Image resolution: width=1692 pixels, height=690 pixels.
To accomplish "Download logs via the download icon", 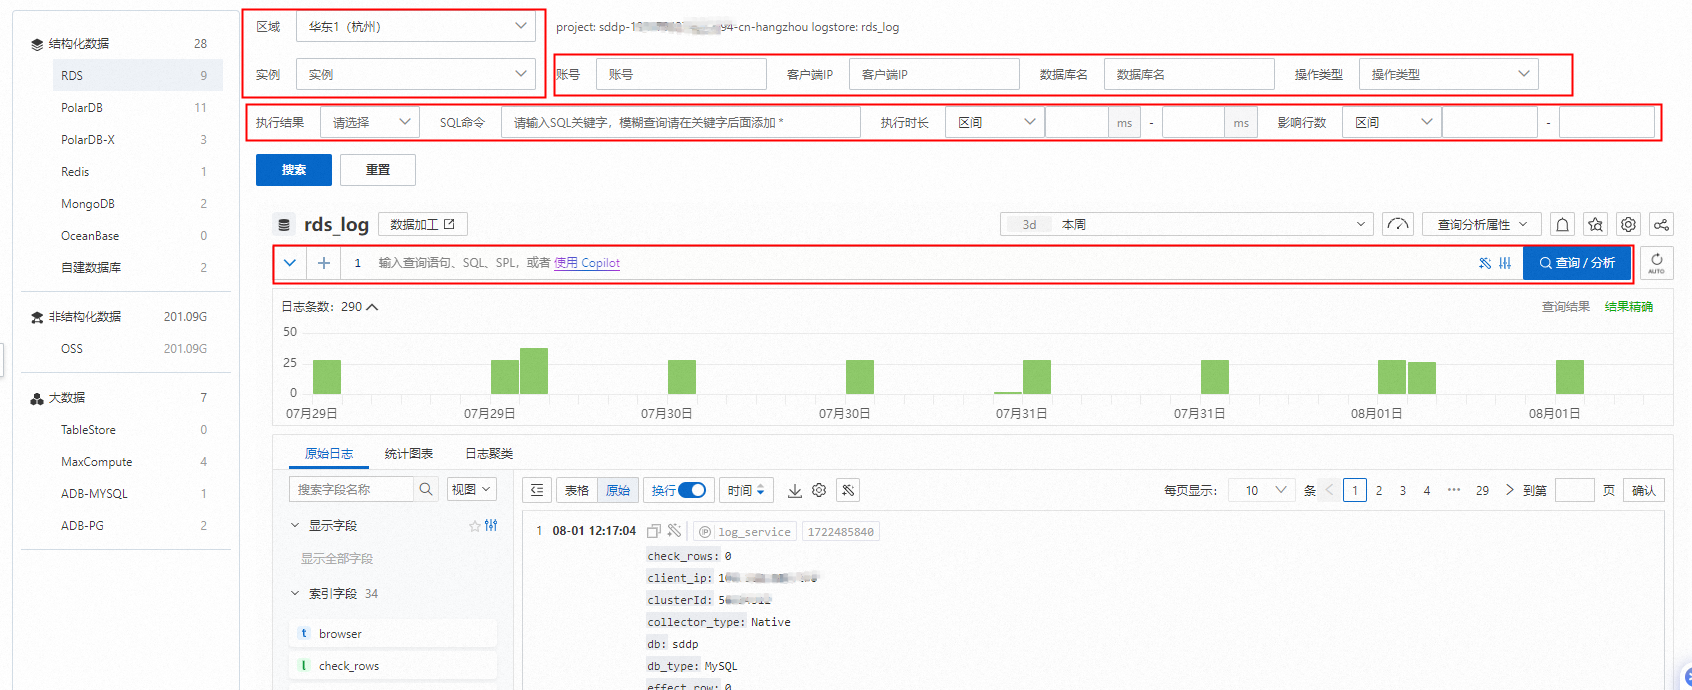I will point(795,490).
